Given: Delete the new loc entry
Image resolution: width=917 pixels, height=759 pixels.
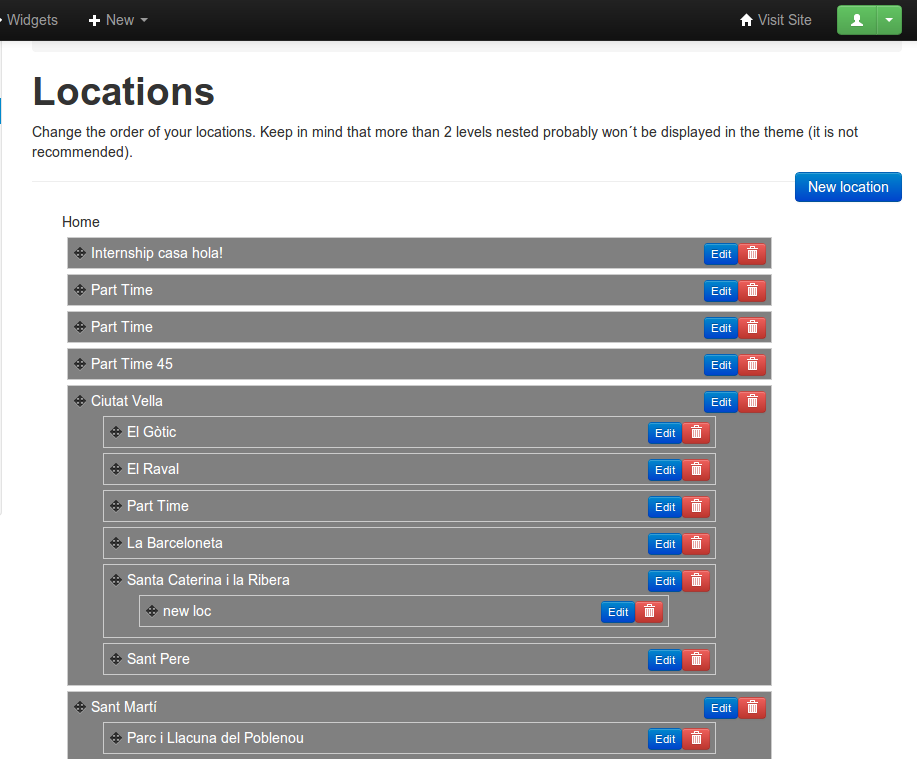Looking at the screenshot, I should [650, 612].
